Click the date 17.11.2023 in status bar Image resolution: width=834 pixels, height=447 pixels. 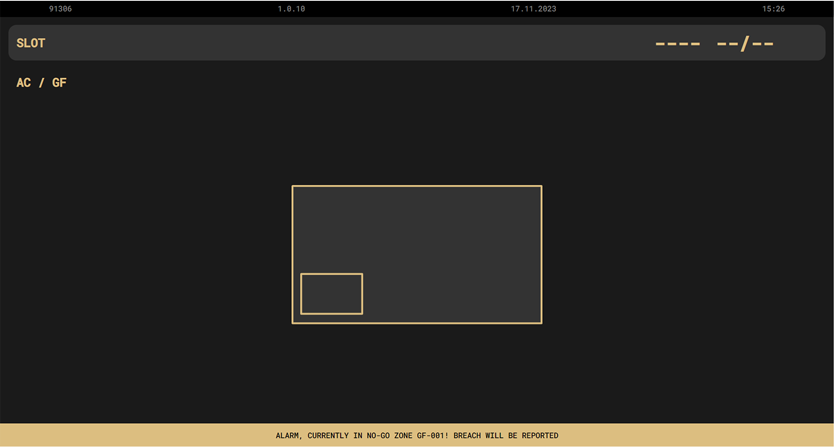coord(533,9)
